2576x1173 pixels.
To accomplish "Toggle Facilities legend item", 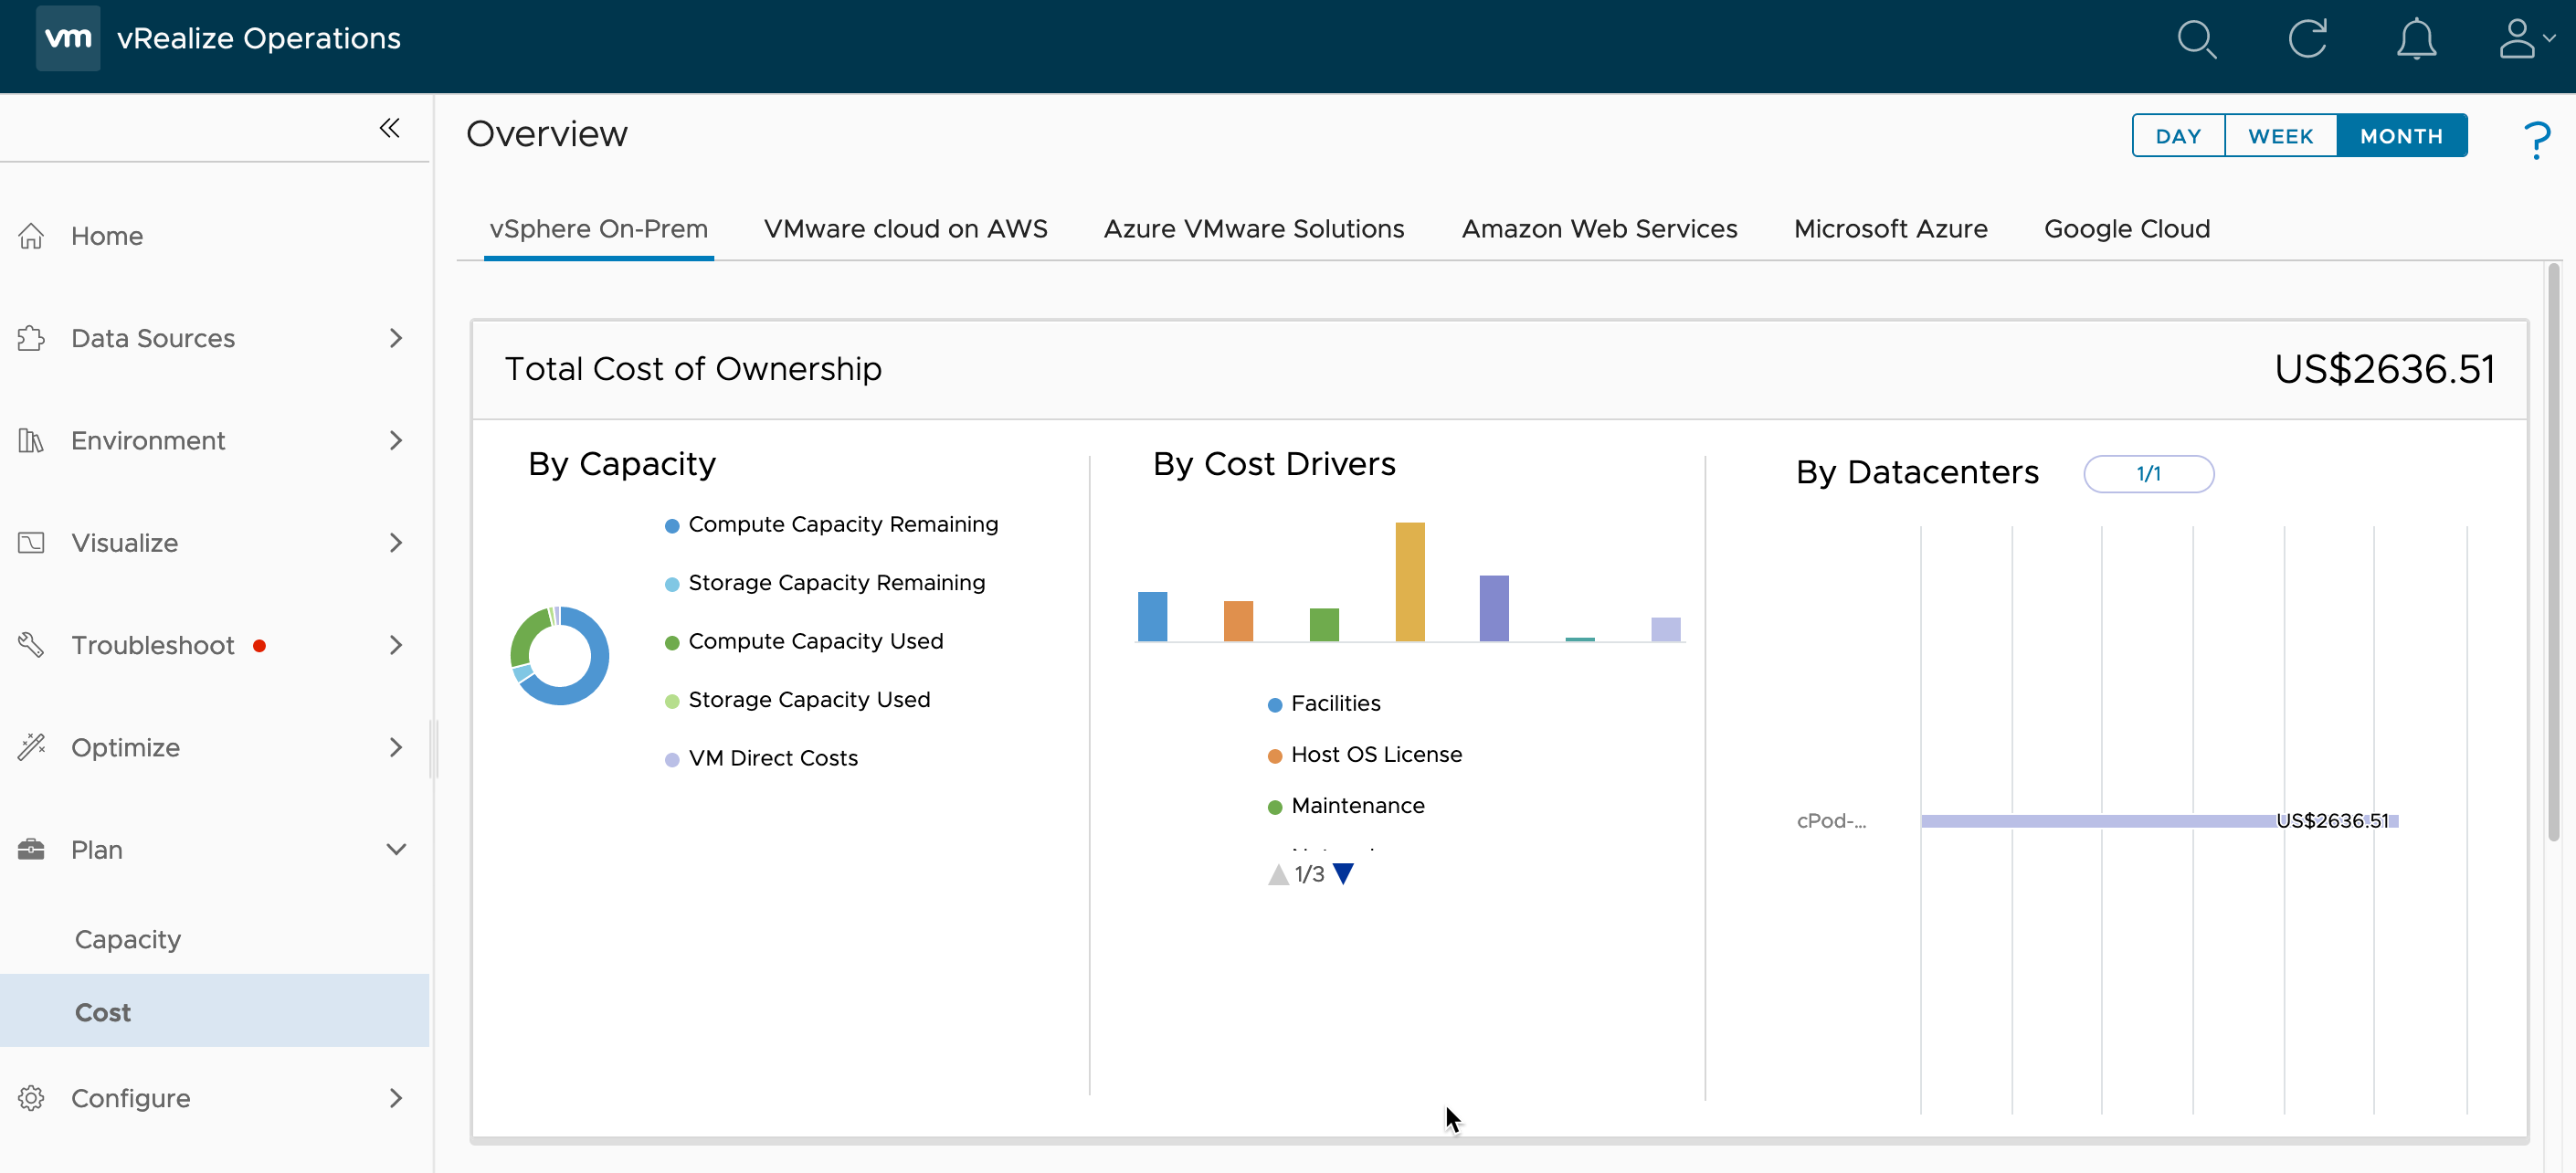I will (x=1323, y=704).
